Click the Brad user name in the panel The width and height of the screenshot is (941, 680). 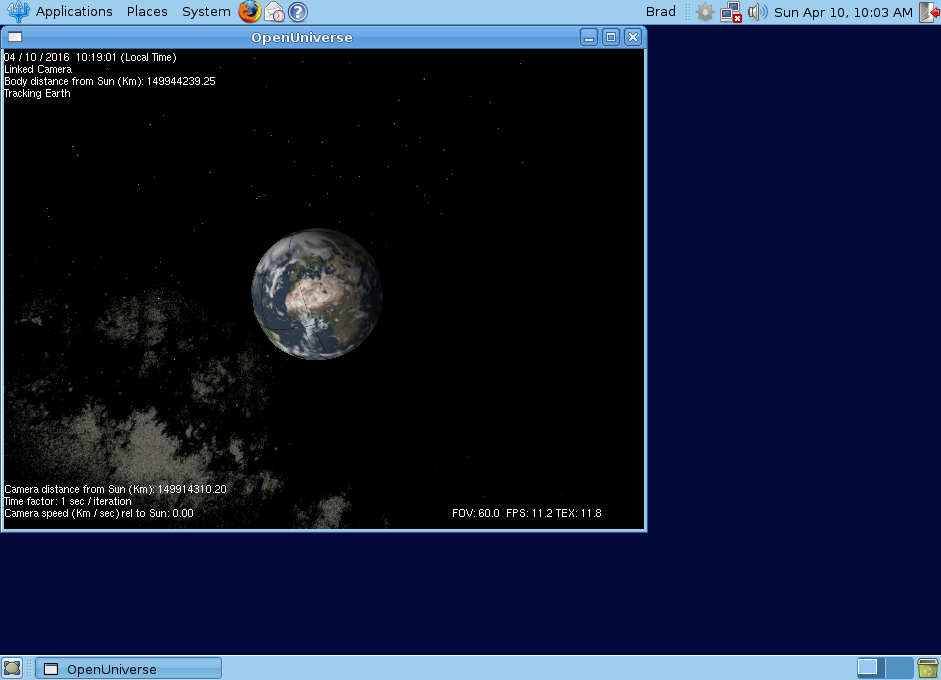(x=660, y=11)
